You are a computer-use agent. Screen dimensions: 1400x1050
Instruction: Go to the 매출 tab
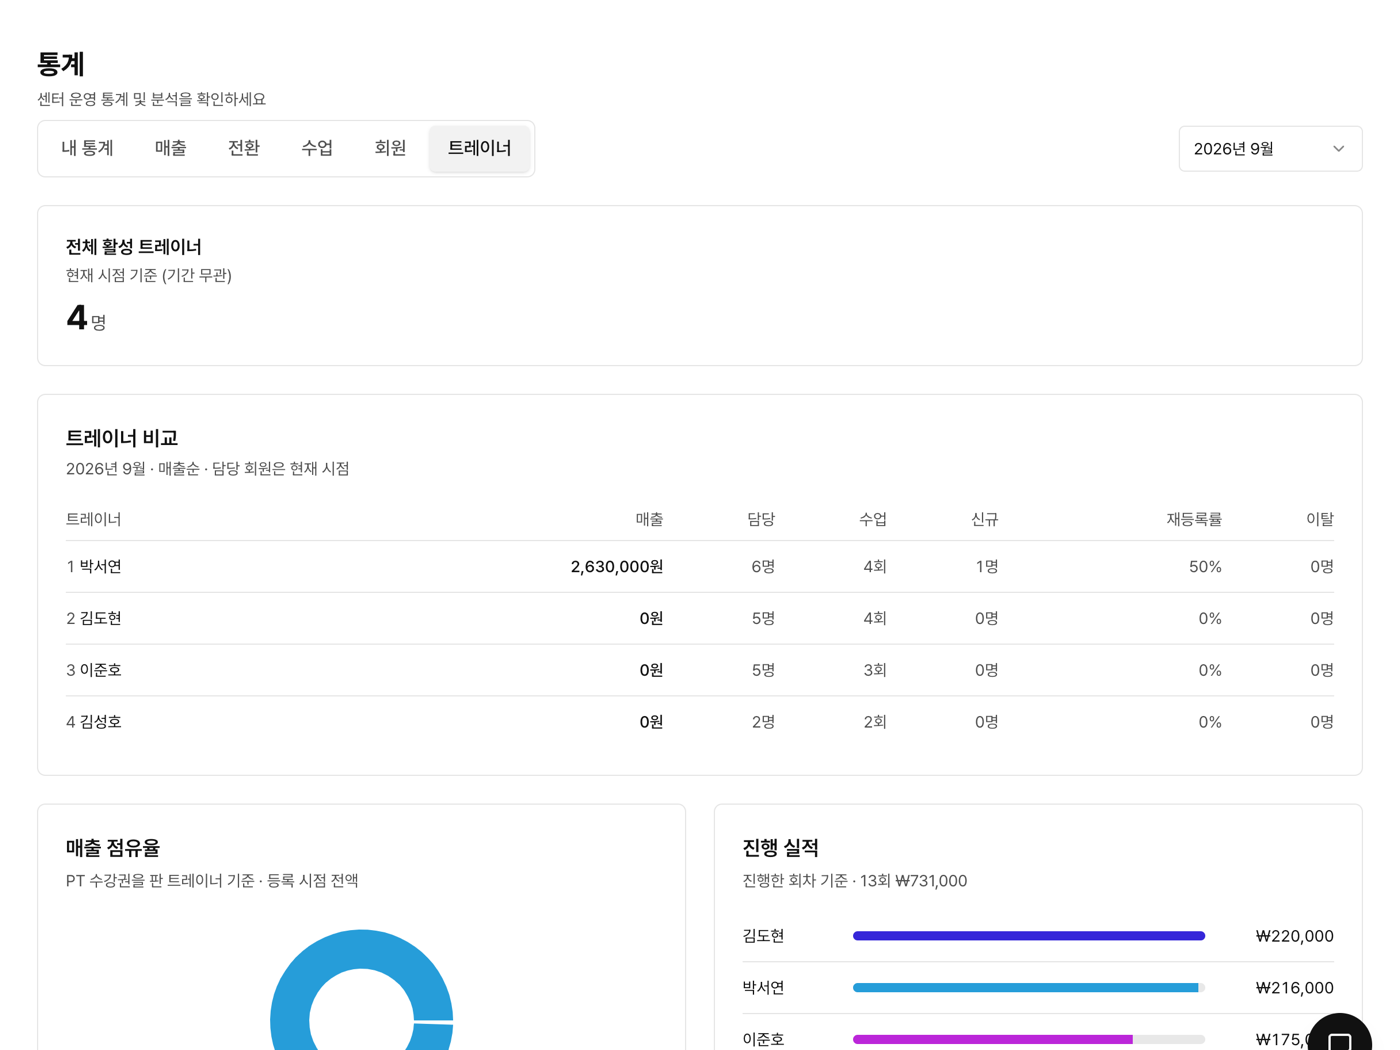[171, 149]
